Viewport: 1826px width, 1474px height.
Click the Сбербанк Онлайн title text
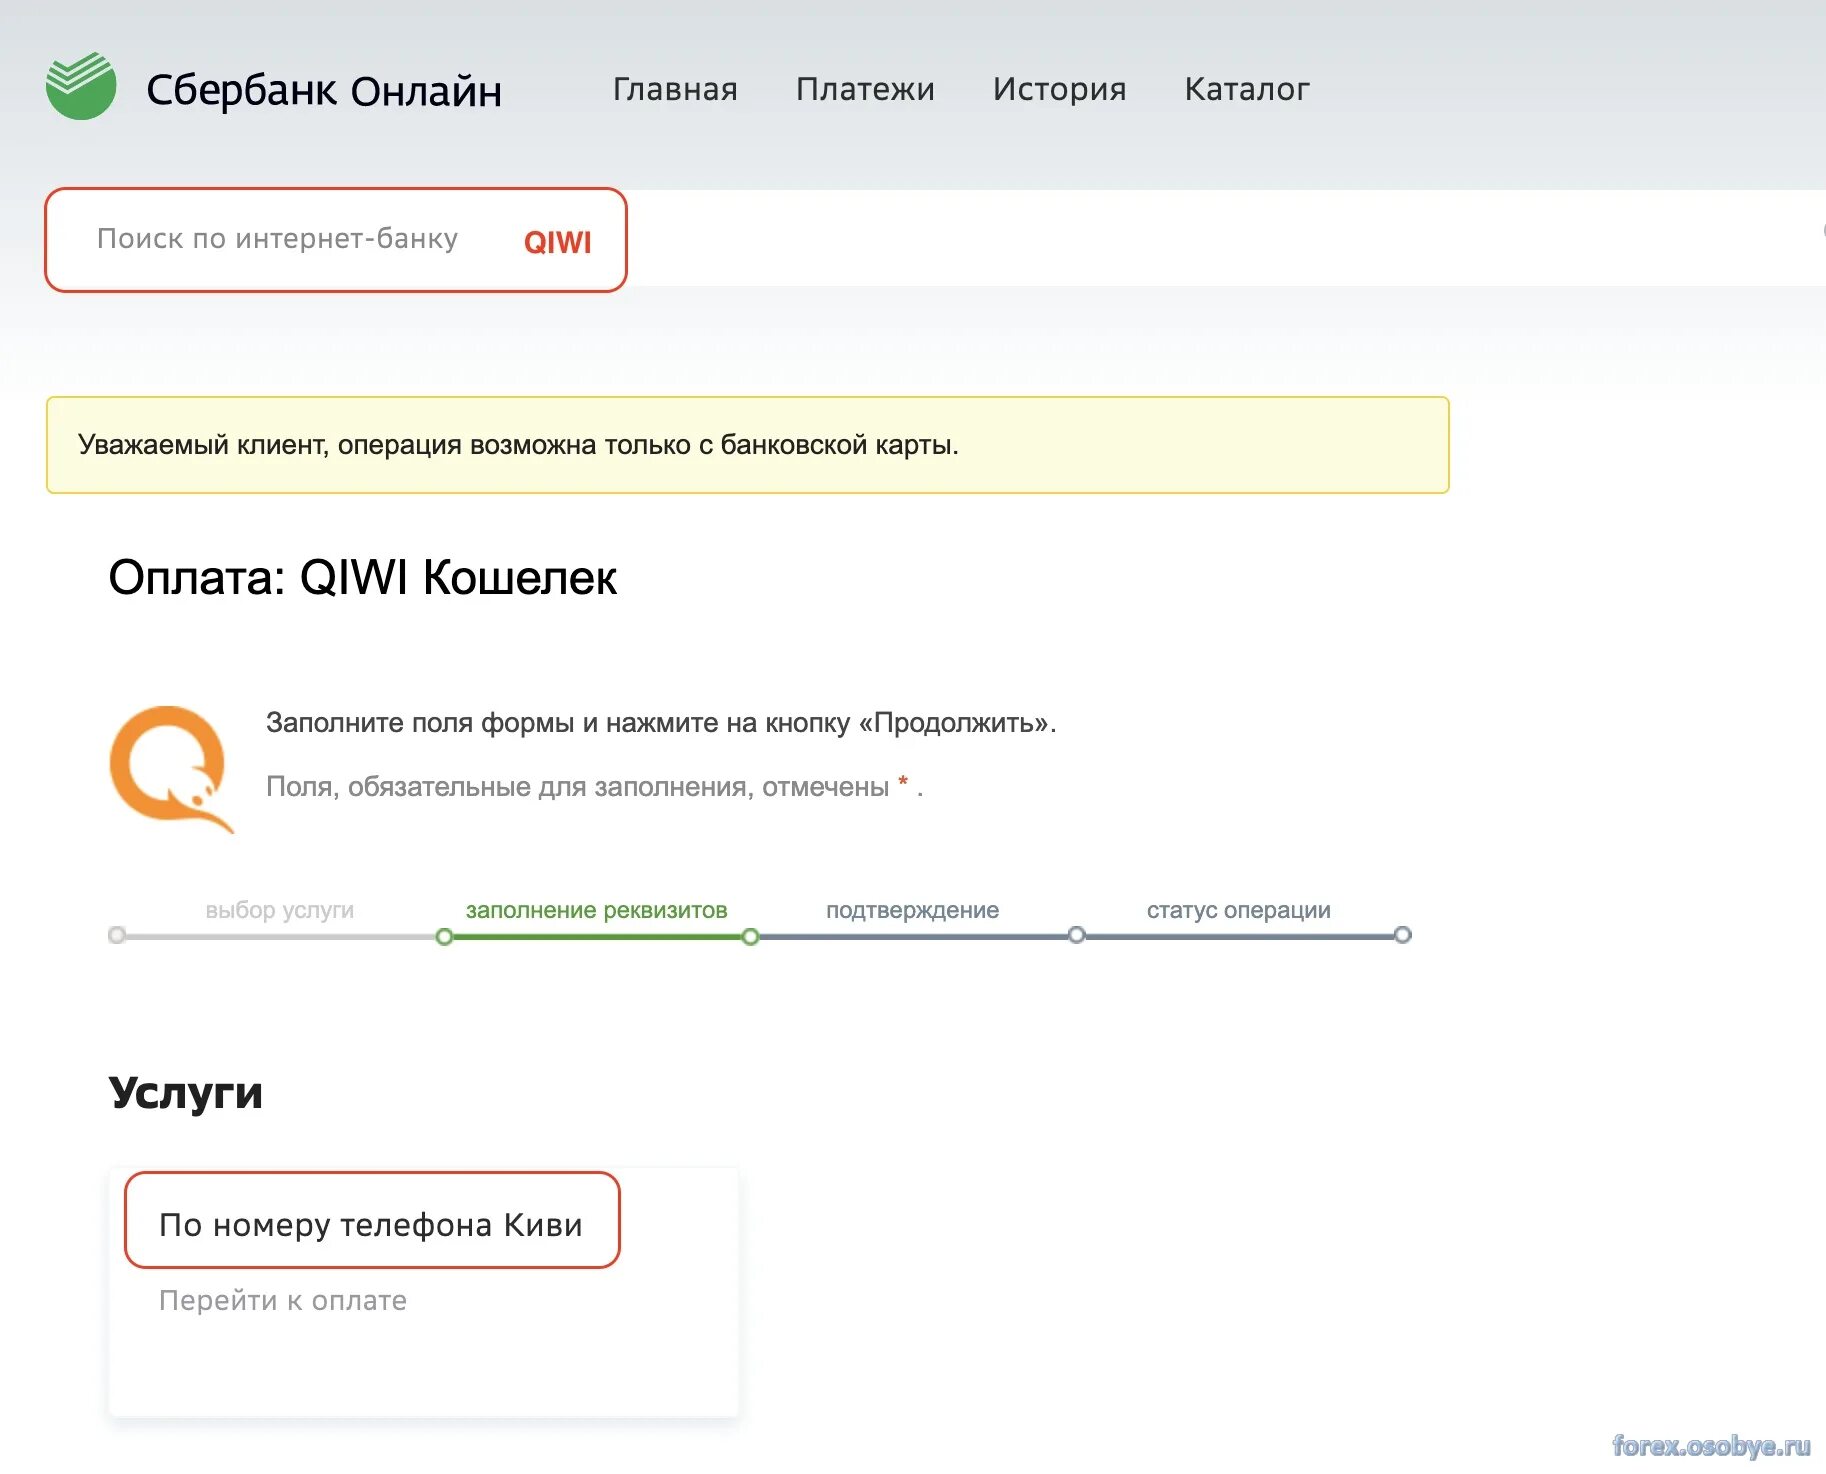(x=324, y=90)
